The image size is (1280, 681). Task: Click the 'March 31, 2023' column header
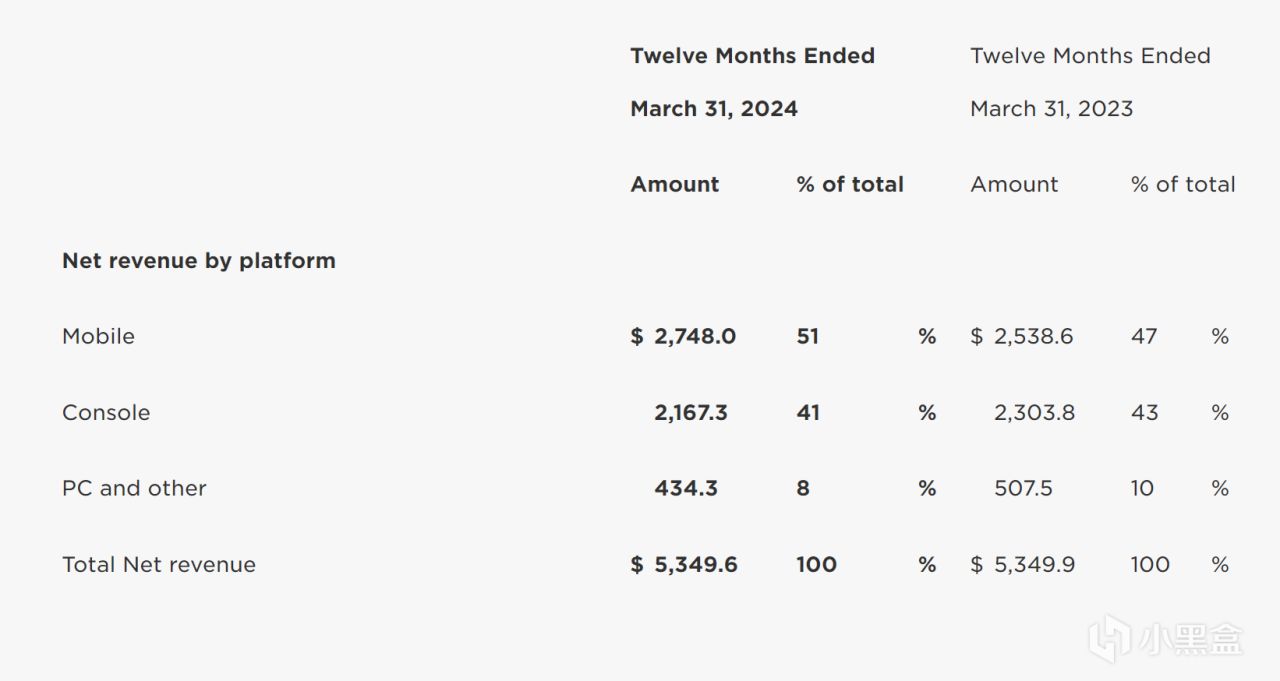point(1051,109)
